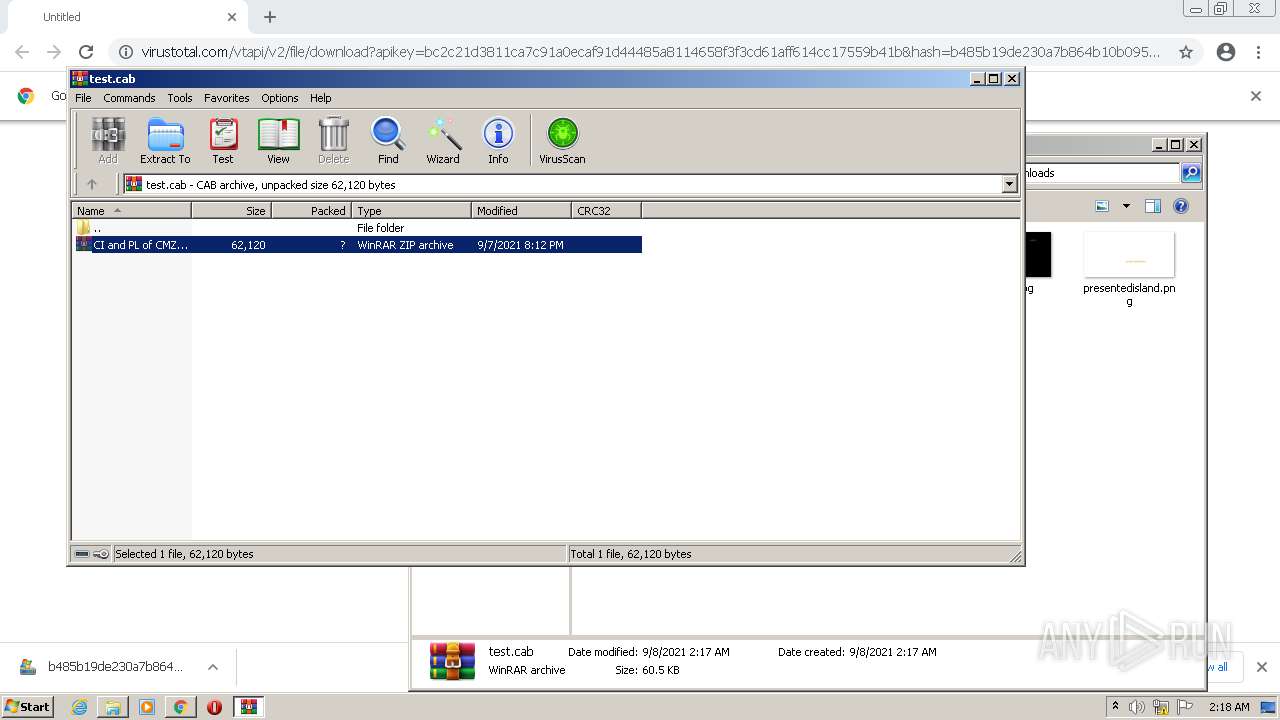Viewport: 1280px width, 720px height.
Task: Run the Test archive tool
Action: coord(223,141)
